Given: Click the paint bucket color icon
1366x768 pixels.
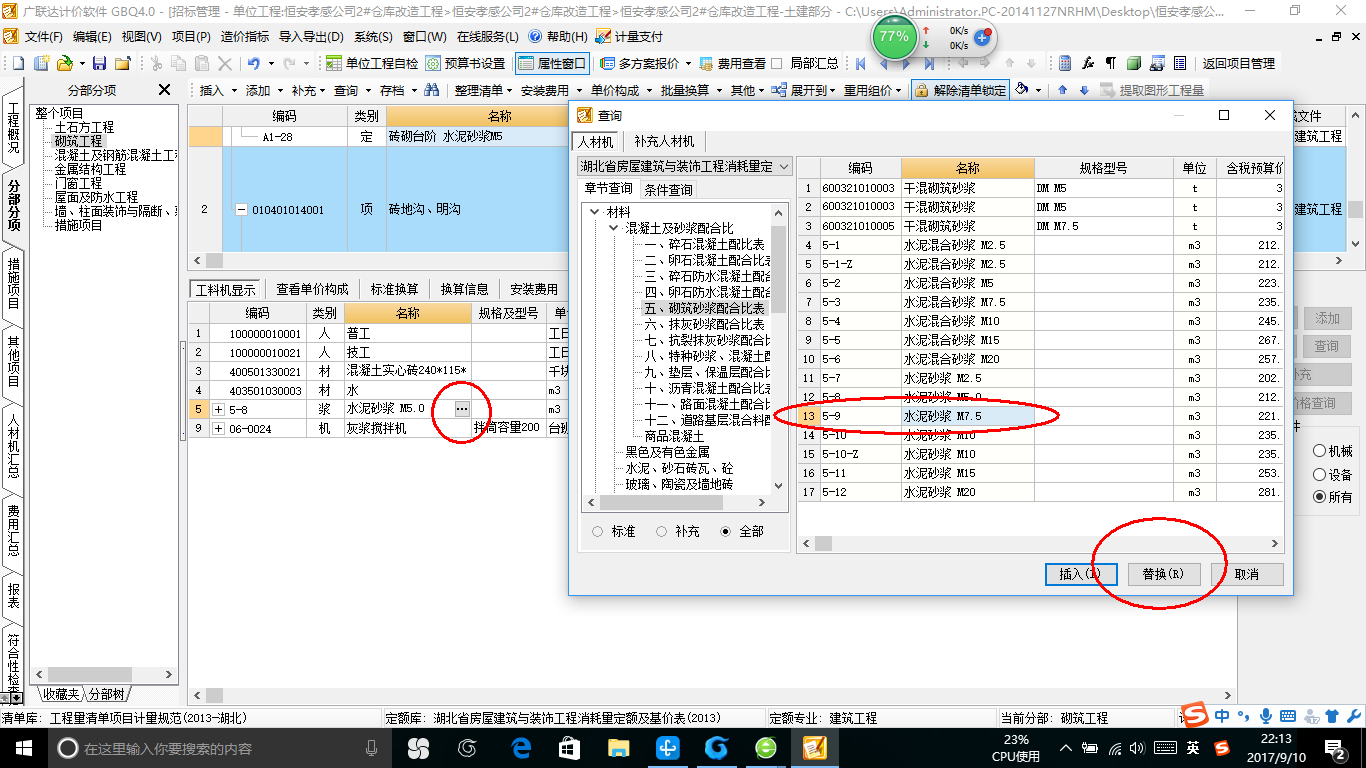Looking at the screenshot, I should click(x=1022, y=90).
